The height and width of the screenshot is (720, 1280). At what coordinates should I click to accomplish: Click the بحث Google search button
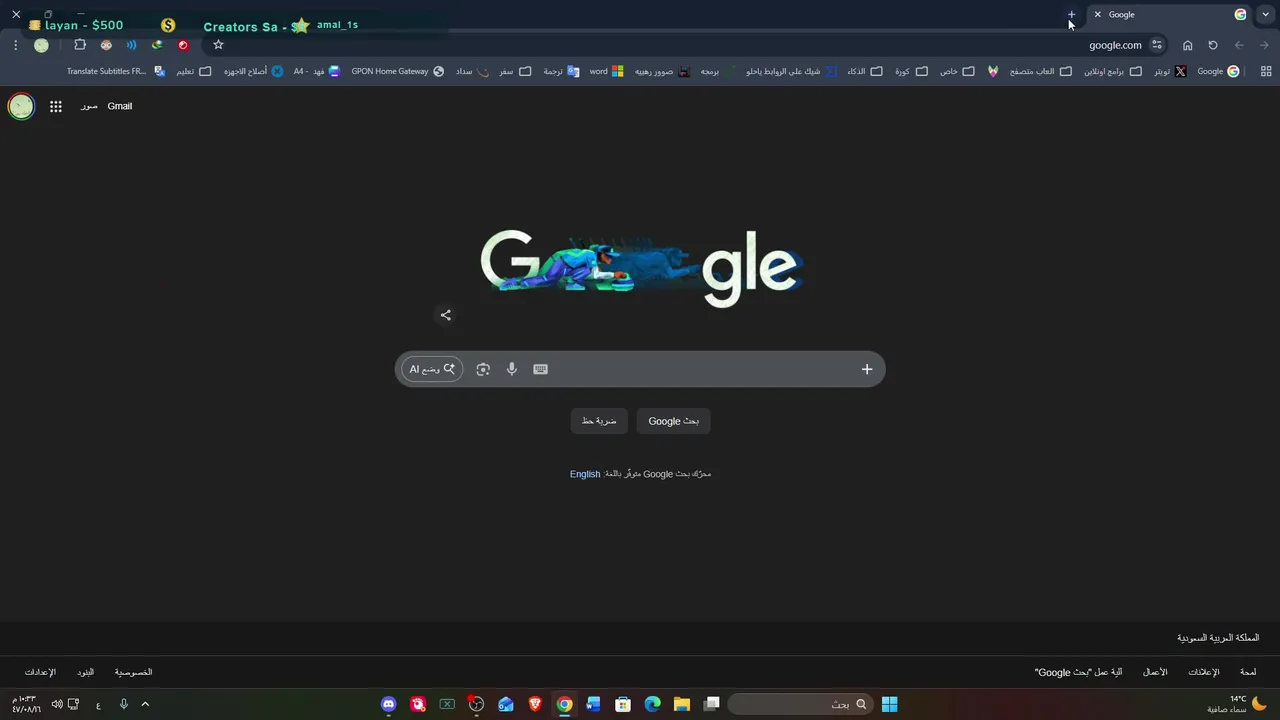pyautogui.click(x=674, y=421)
